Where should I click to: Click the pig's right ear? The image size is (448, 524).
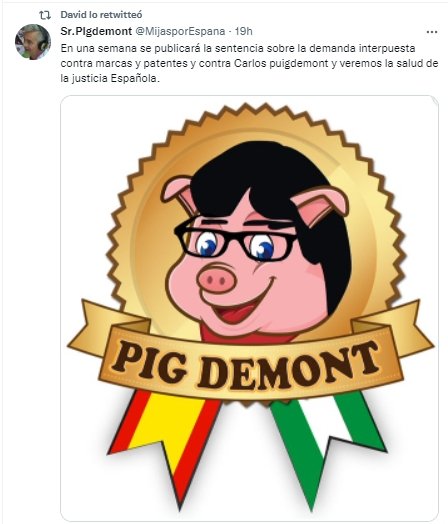320,205
